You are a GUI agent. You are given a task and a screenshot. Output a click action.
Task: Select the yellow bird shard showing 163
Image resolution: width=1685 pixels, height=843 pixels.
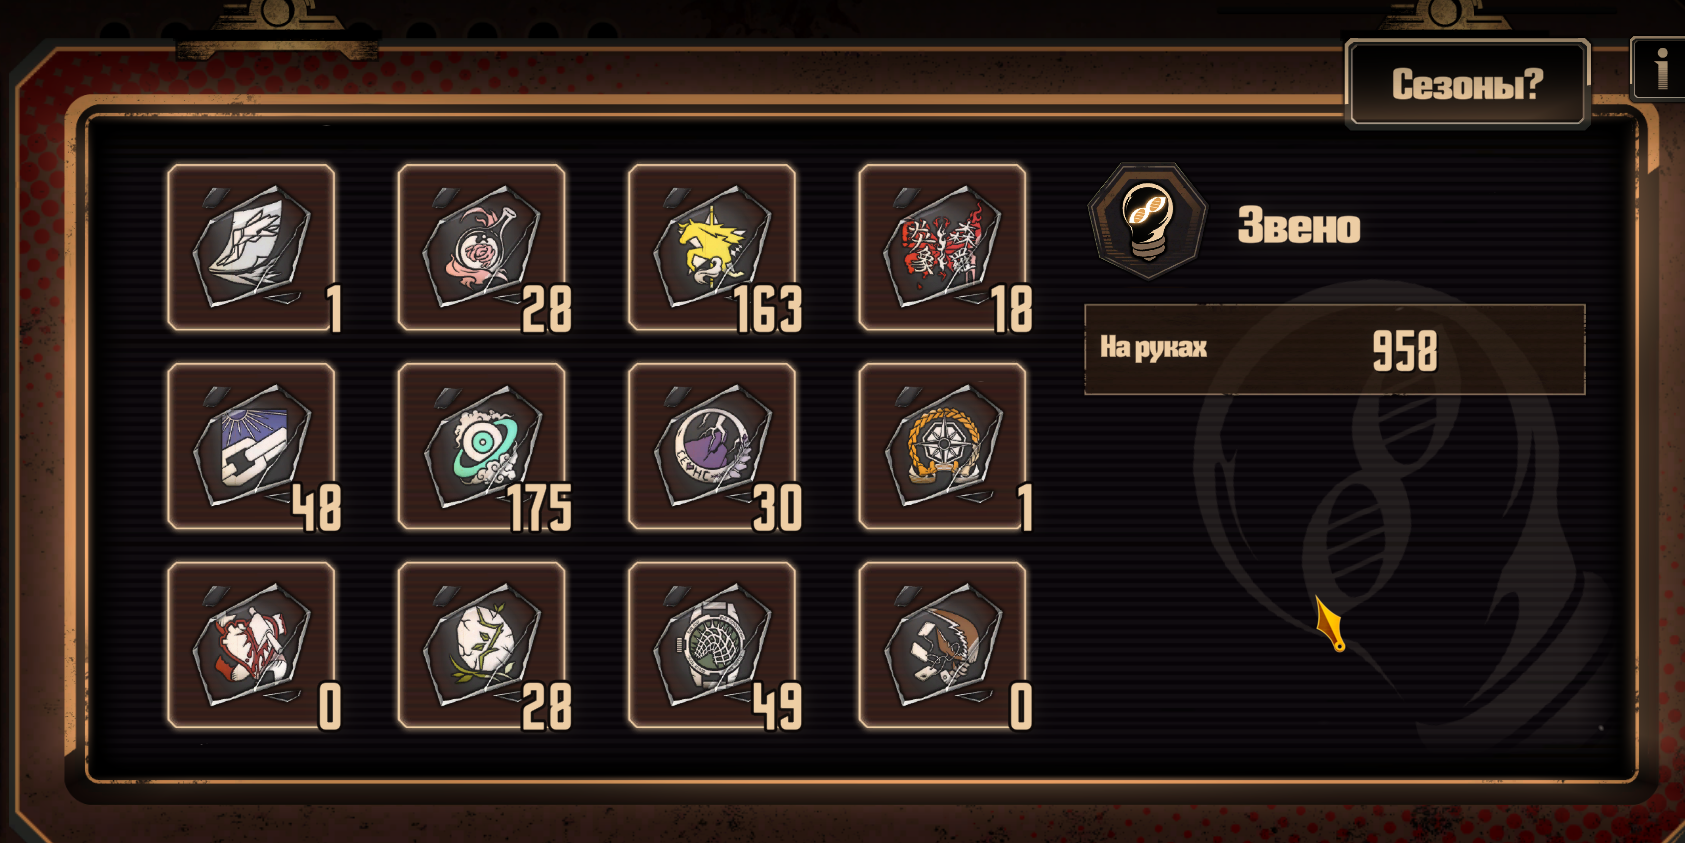(x=712, y=247)
